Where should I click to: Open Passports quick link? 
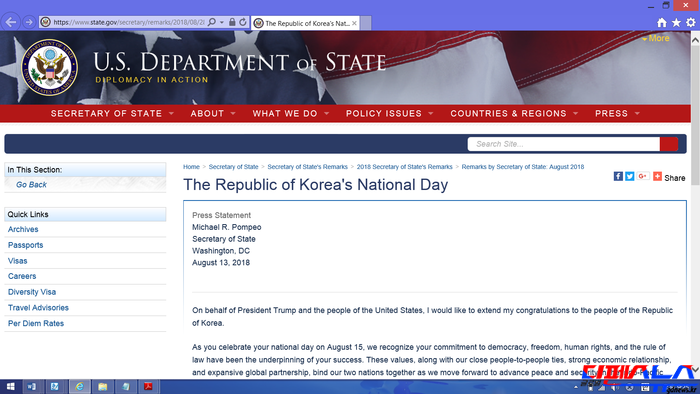coord(25,245)
